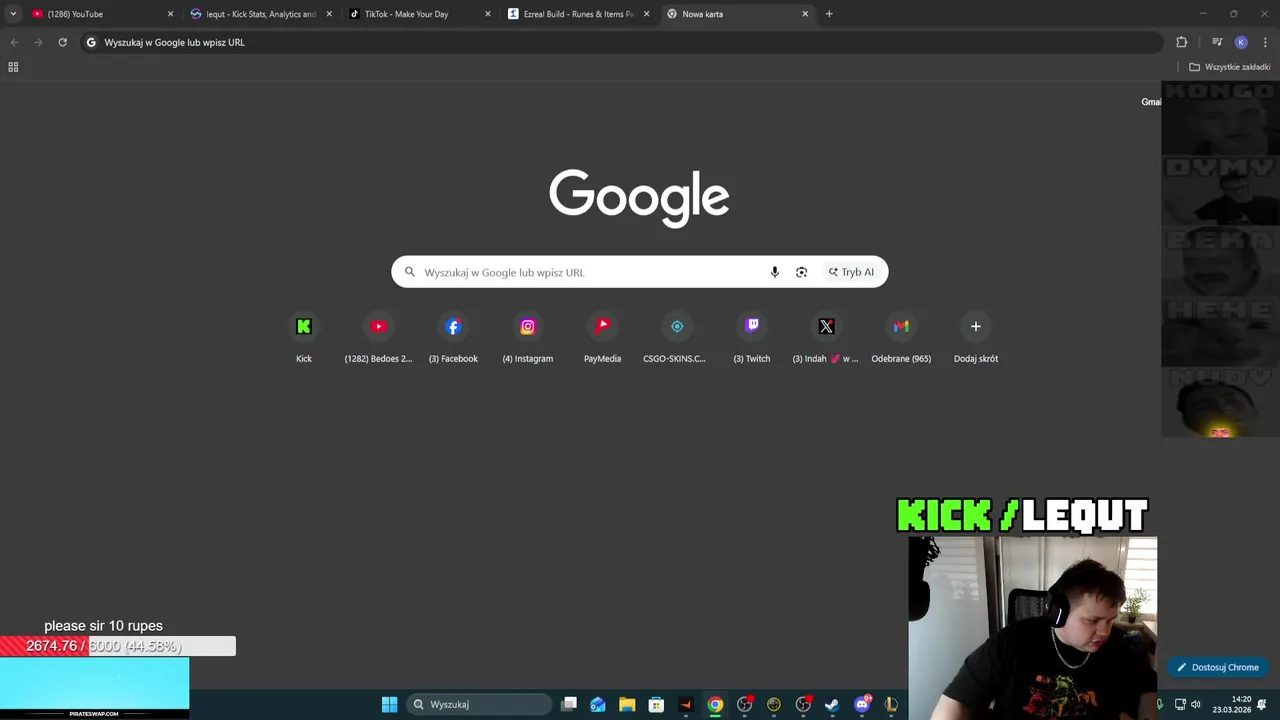
Task: Open a new tab with the plus button
Action: [x=829, y=14]
